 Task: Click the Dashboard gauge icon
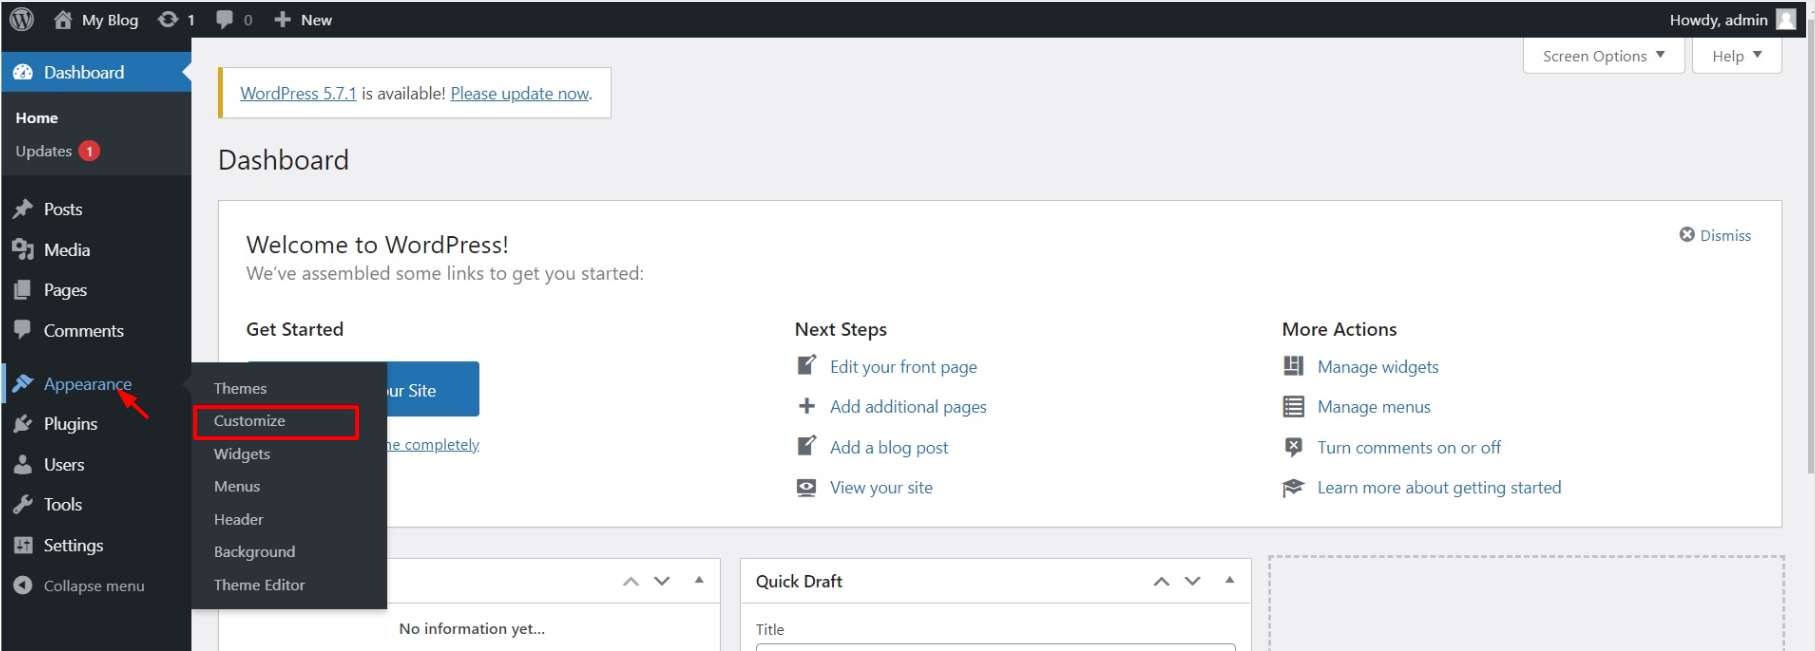pyautogui.click(x=23, y=72)
